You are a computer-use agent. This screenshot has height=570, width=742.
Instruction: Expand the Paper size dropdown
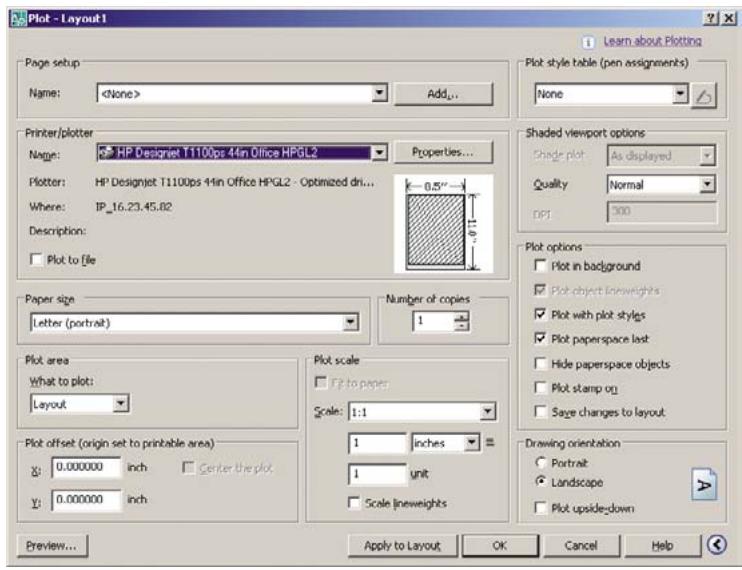[350, 323]
